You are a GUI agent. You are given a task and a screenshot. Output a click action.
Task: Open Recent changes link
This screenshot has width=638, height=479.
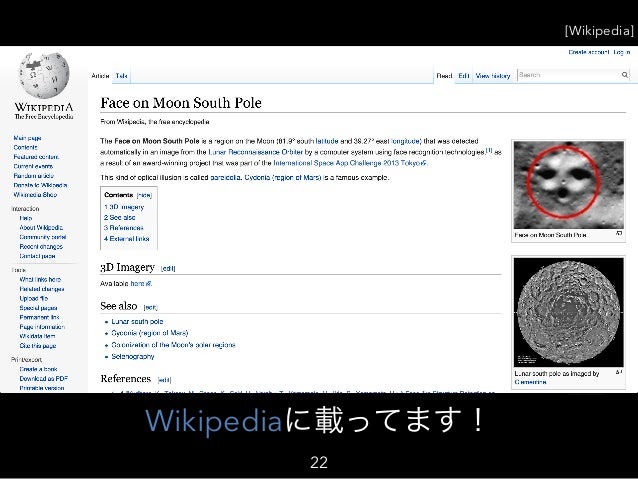[x=41, y=247]
